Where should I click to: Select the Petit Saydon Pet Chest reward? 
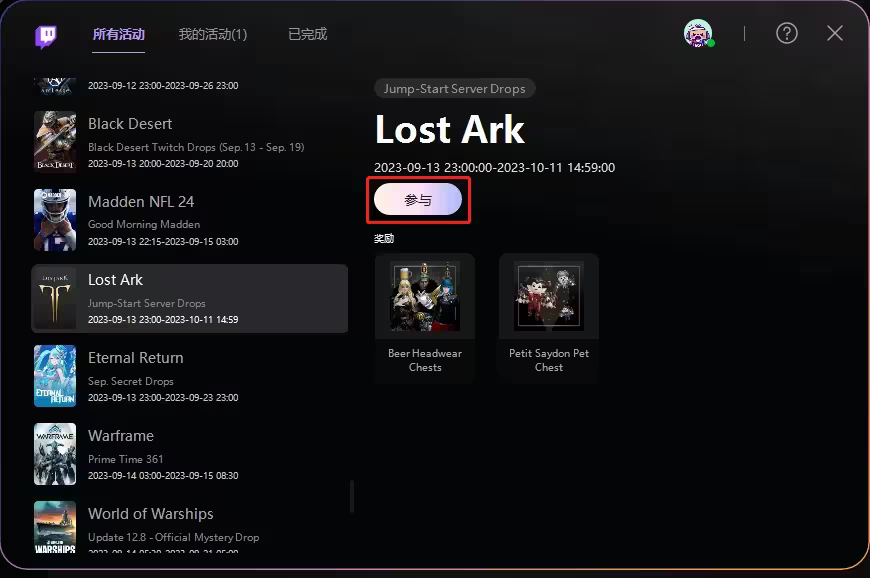tap(549, 317)
